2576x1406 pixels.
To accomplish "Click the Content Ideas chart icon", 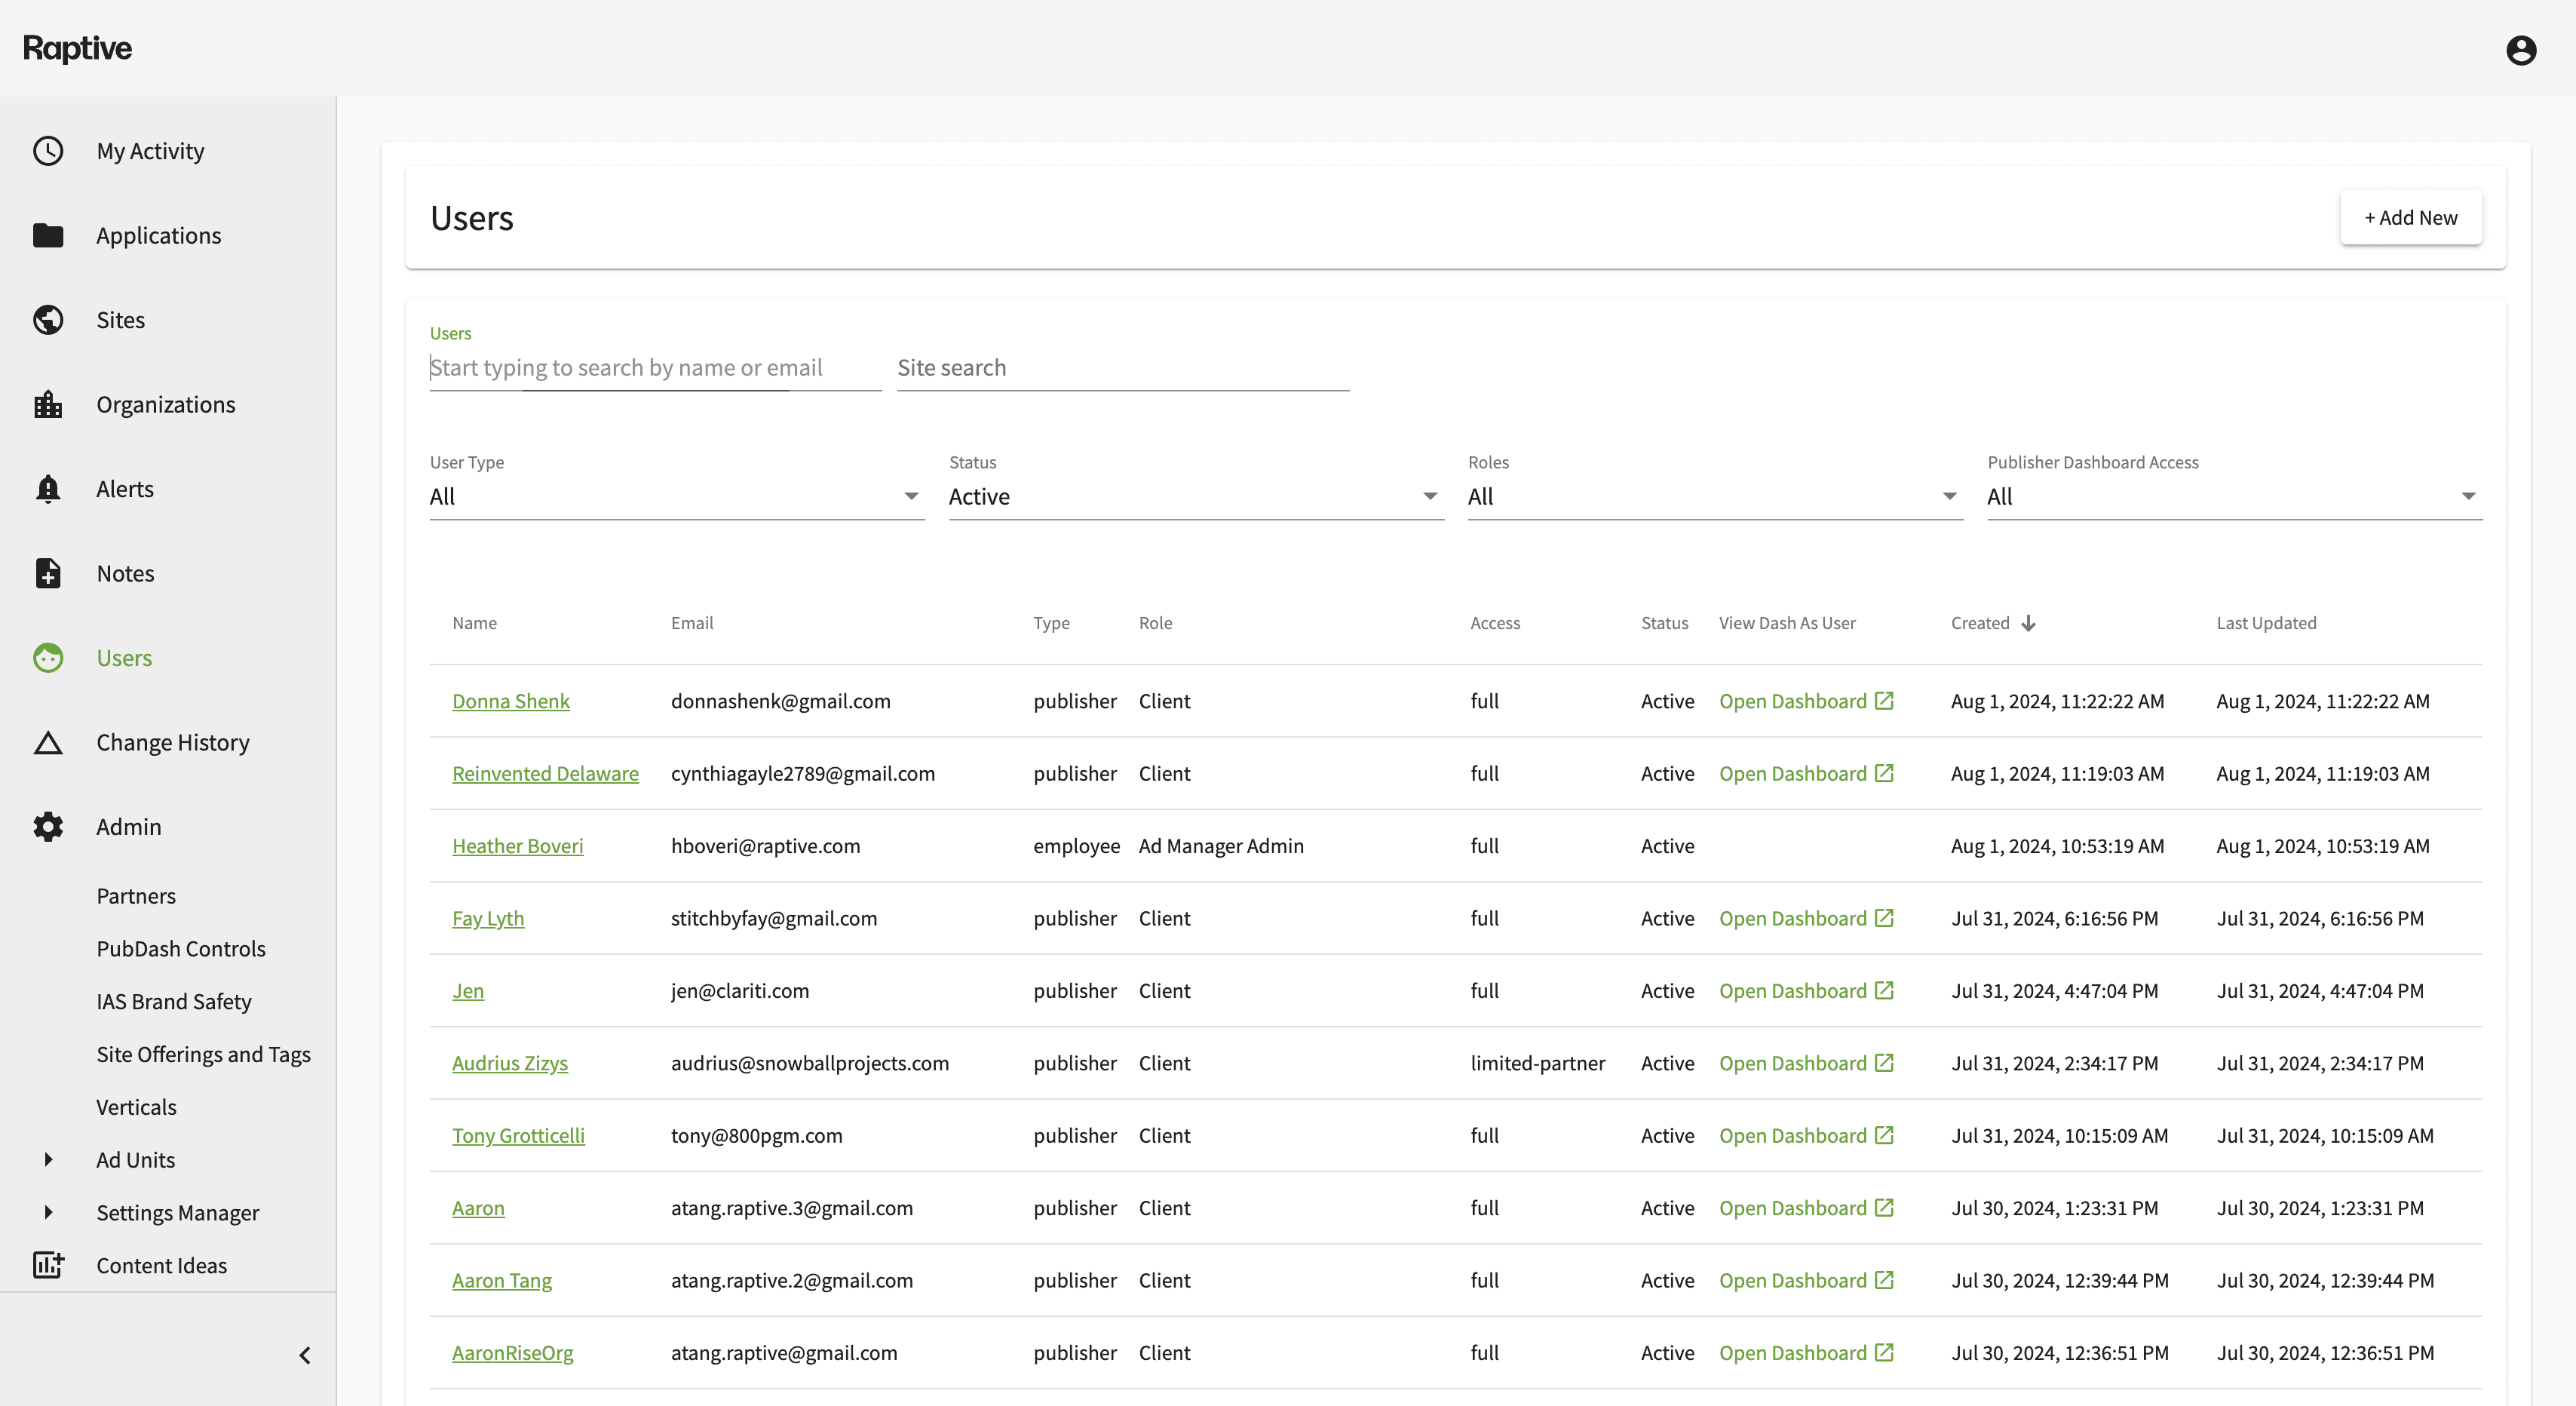I will pos(48,1265).
